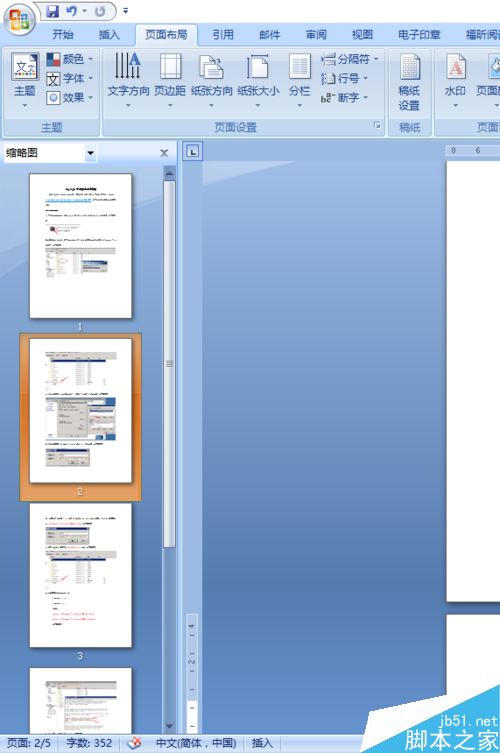Screen dimensions: 500x753
Task: Expand the 缩略图 pane dropdown arrow
Action: pos(90,154)
